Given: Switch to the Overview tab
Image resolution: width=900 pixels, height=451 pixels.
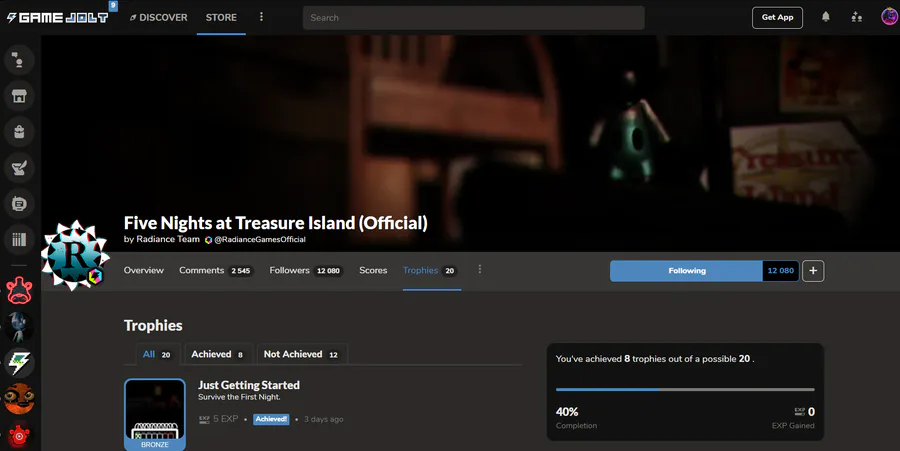Looking at the screenshot, I should pyautogui.click(x=143, y=270).
